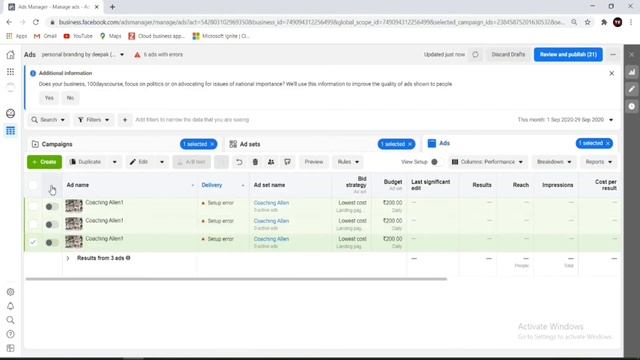Open the more options ellipsis menu
Image resolution: width=640 pixels, height=360 pixels.
click(x=613, y=54)
